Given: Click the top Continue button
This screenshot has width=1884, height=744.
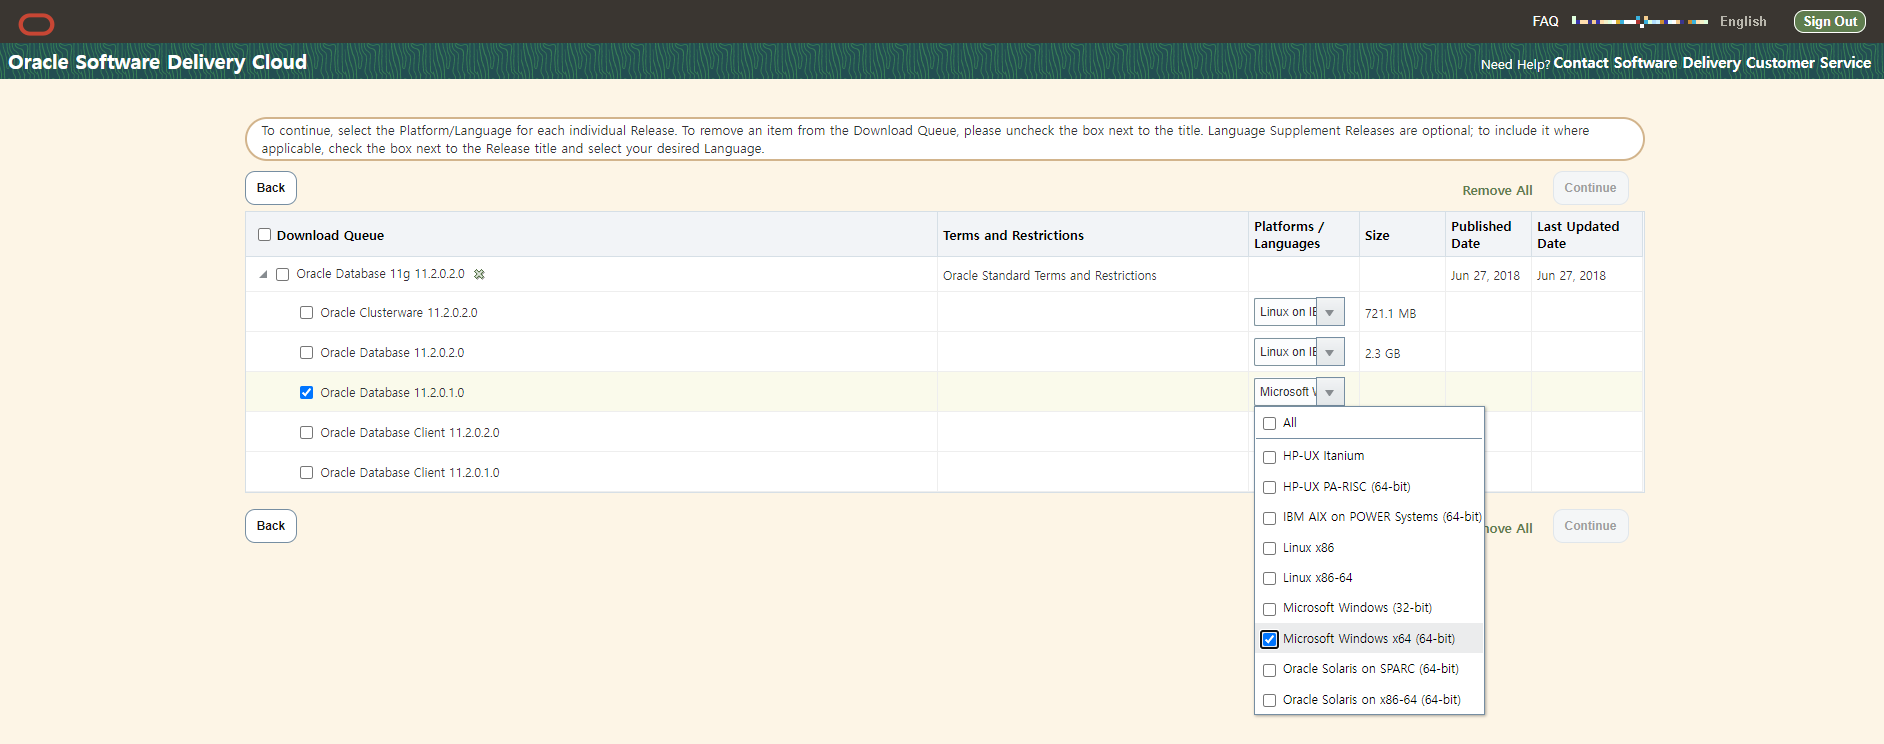Looking at the screenshot, I should (x=1590, y=188).
